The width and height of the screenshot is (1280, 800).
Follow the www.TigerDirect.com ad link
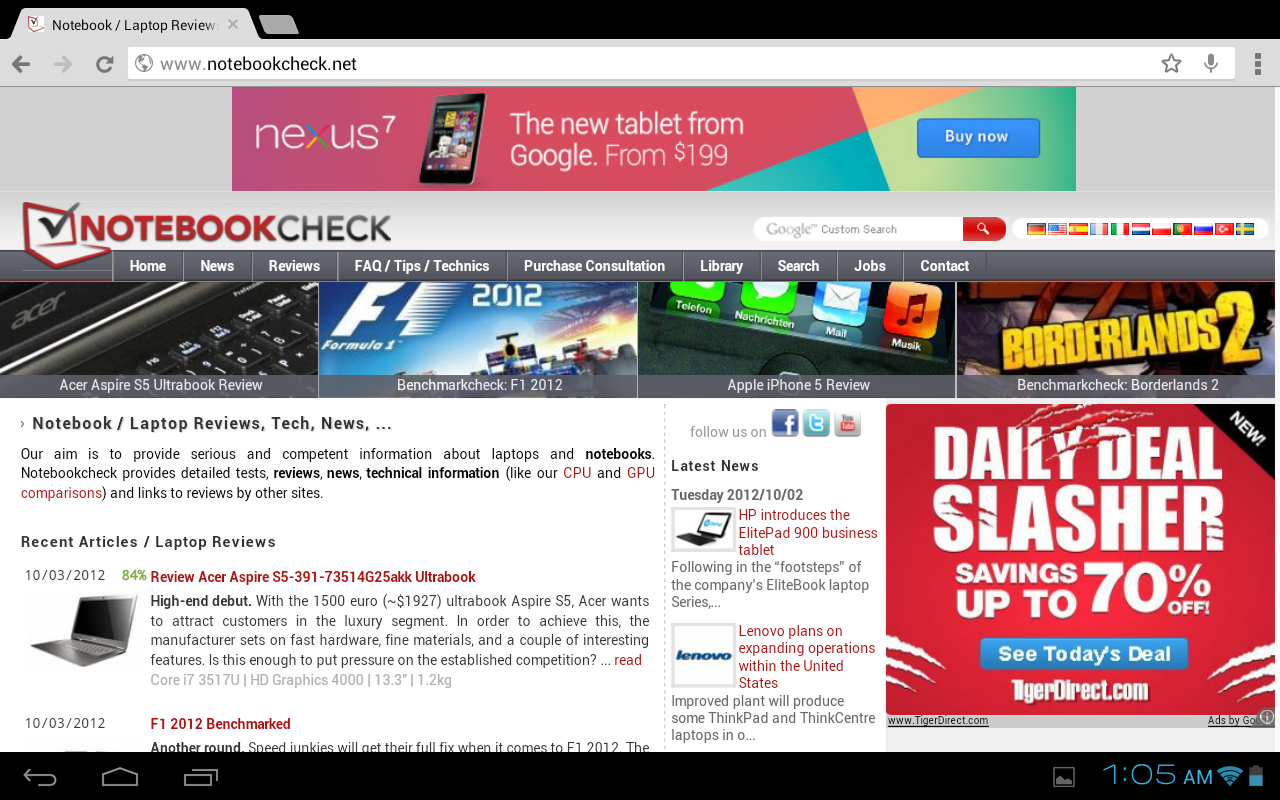938,721
